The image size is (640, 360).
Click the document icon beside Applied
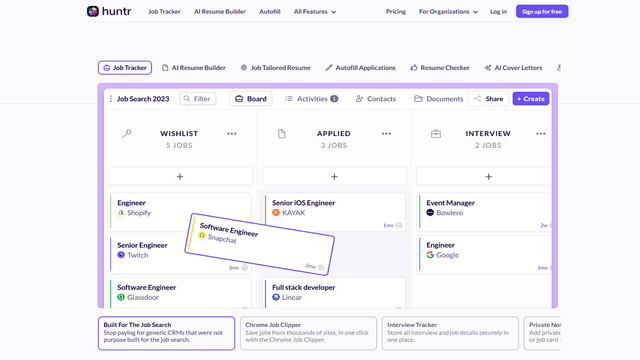(x=282, y=133)
